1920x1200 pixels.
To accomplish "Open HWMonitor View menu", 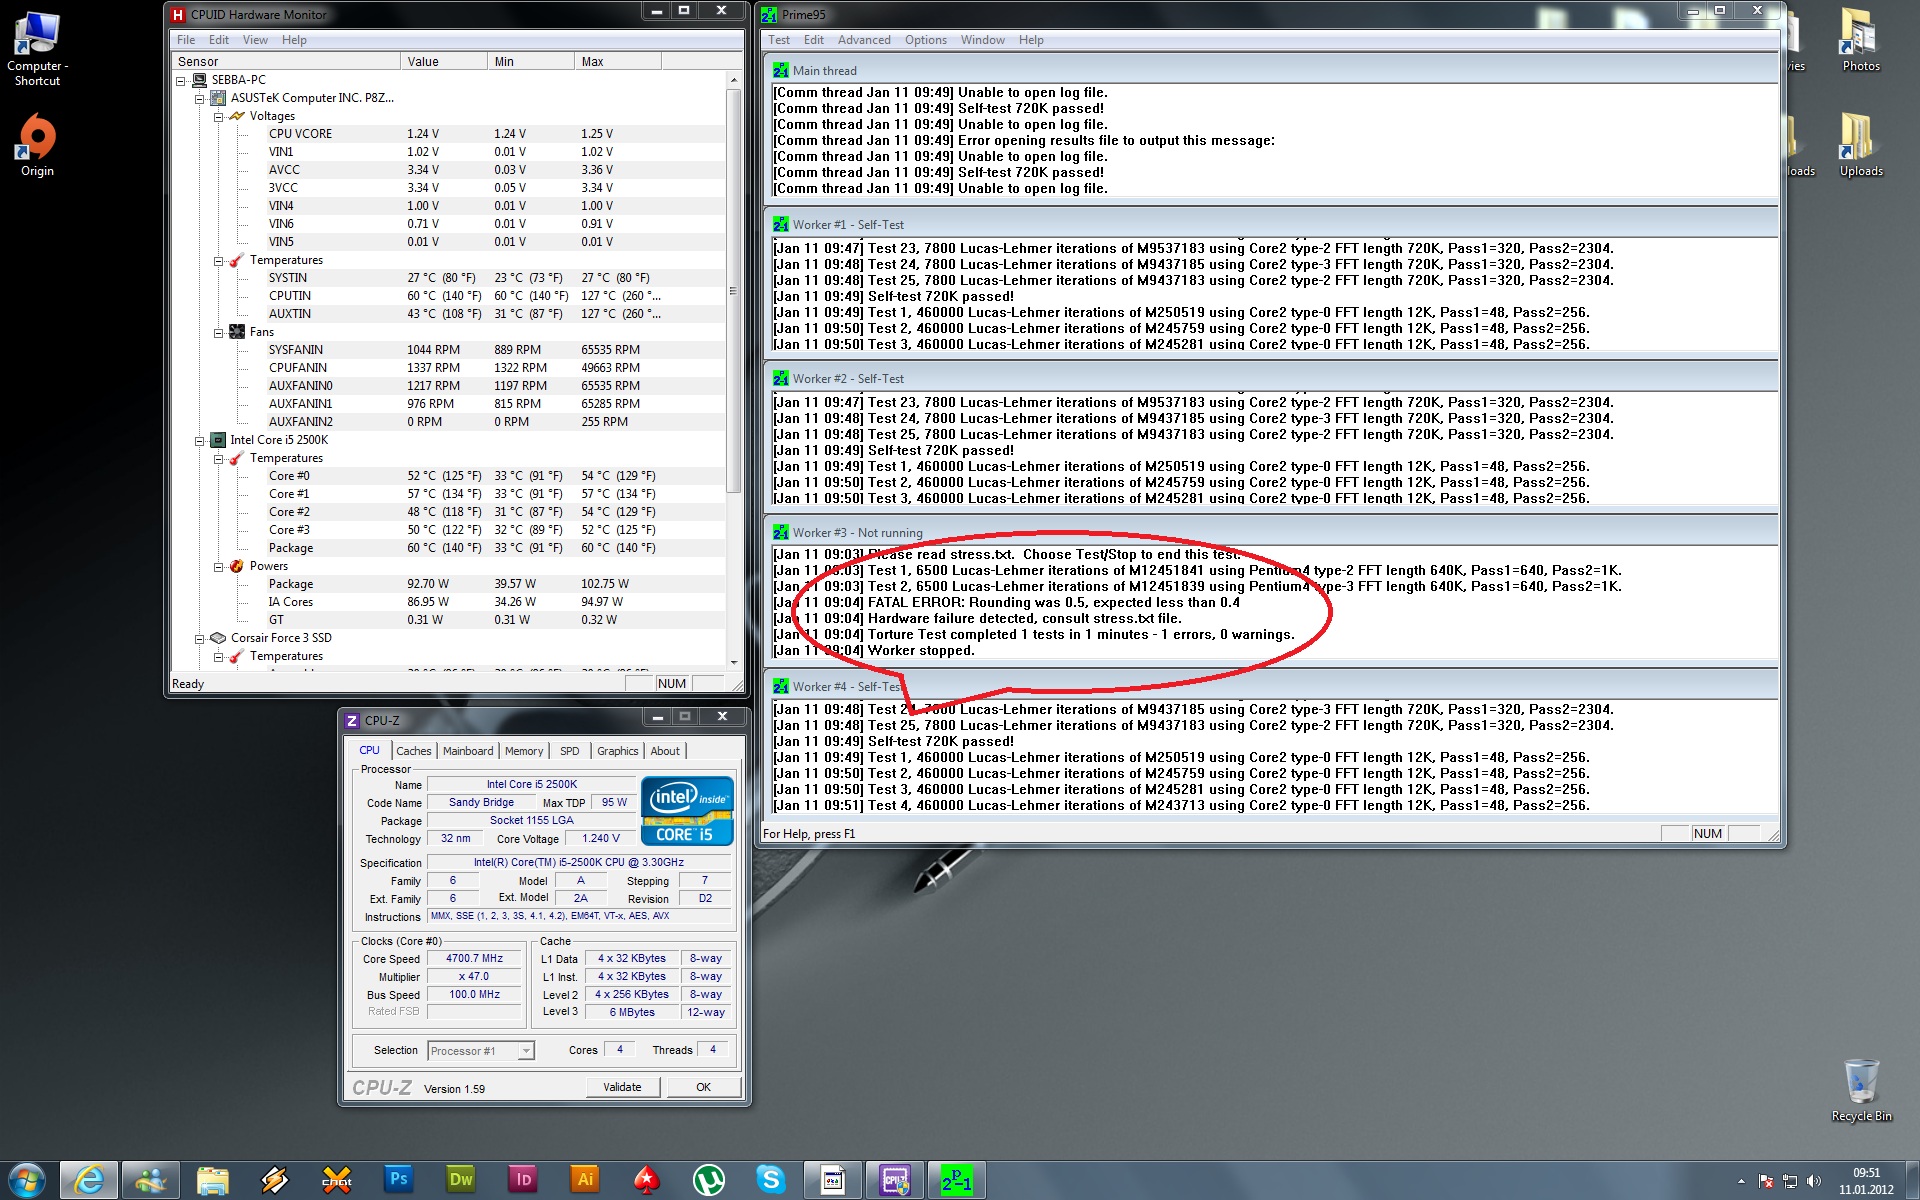I will click(x=255, y=40).
